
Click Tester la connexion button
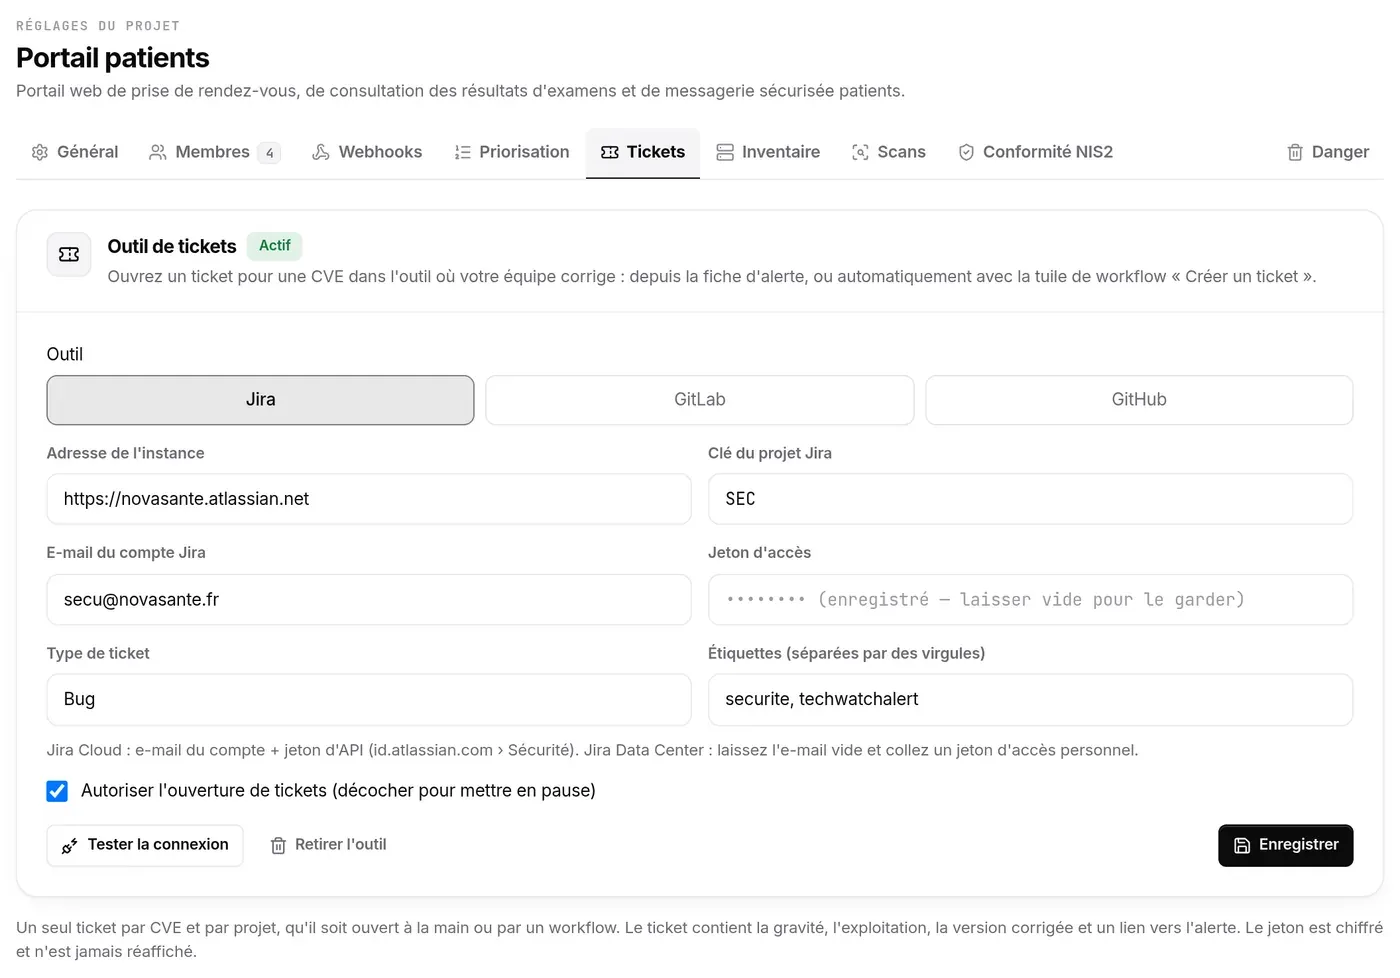(x=145, y=846)
